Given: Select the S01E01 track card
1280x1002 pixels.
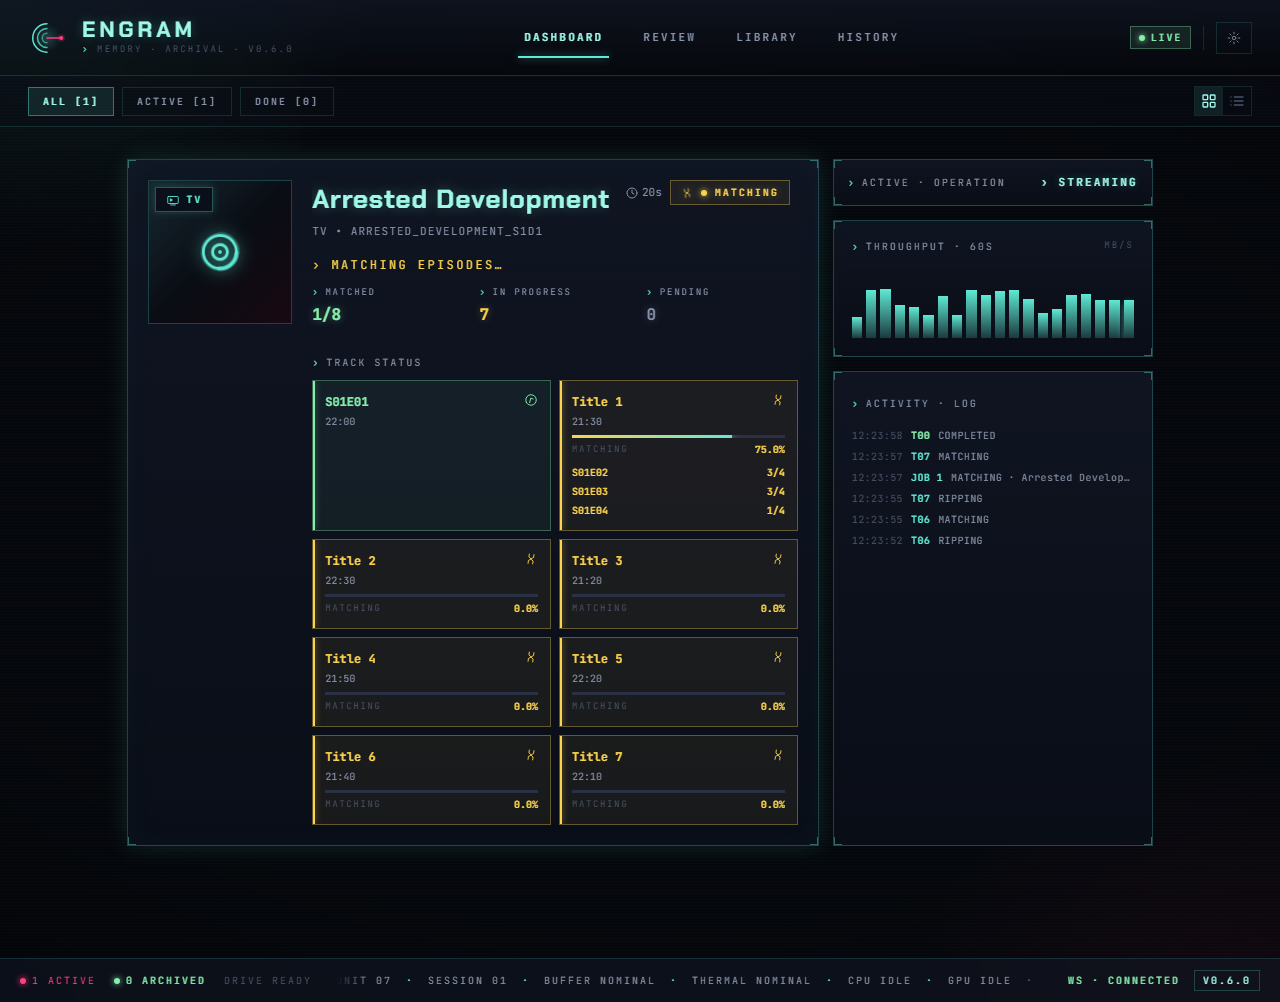Looking at the screenshot, I should [431, 455].
